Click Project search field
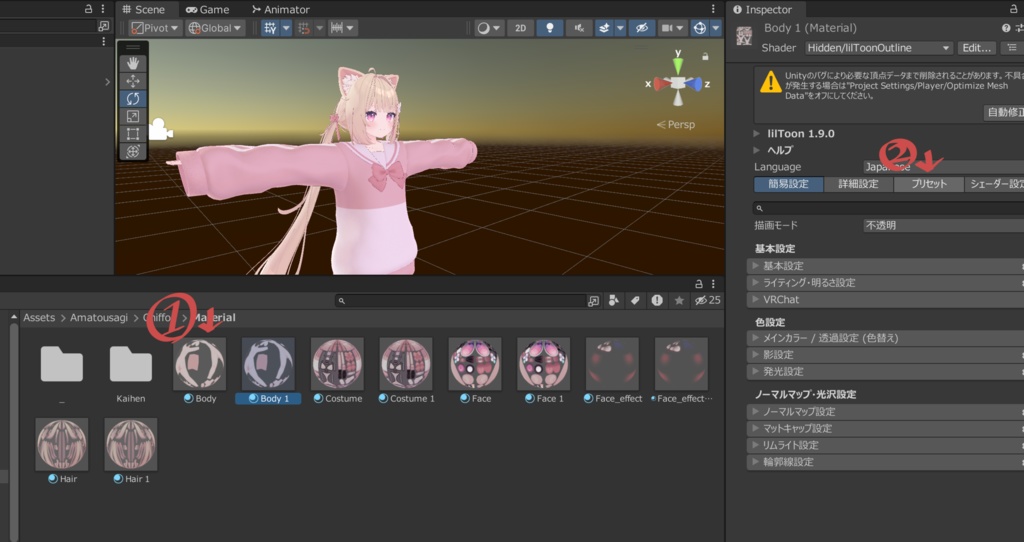Image resolution: width=1024 pixels, height=542 pixels. coord(460,300)
